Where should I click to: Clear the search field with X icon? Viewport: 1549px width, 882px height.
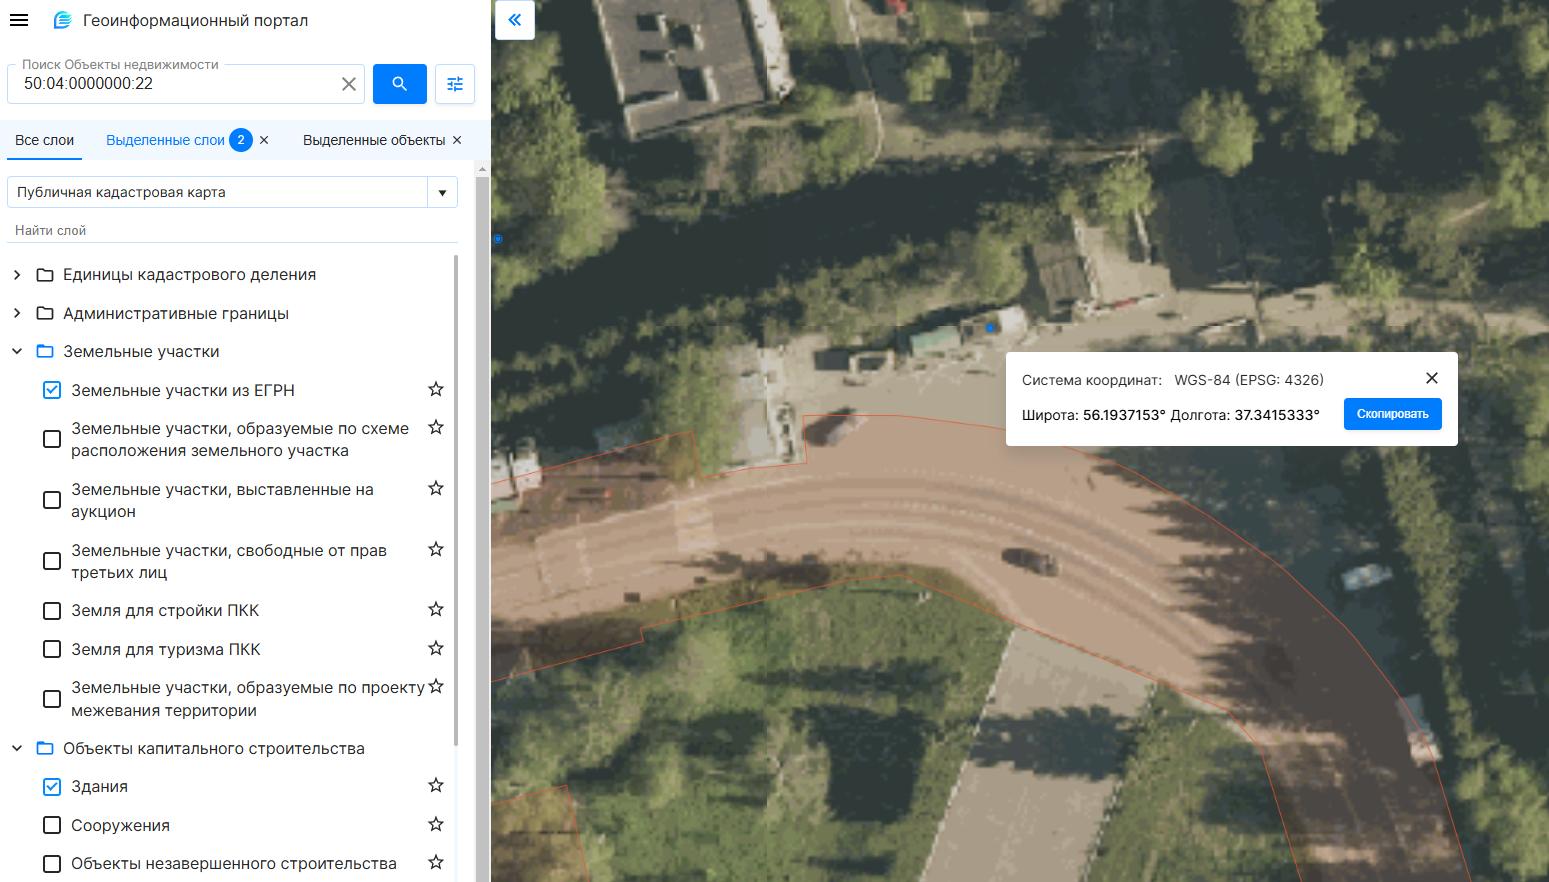[x=349, y=84]
